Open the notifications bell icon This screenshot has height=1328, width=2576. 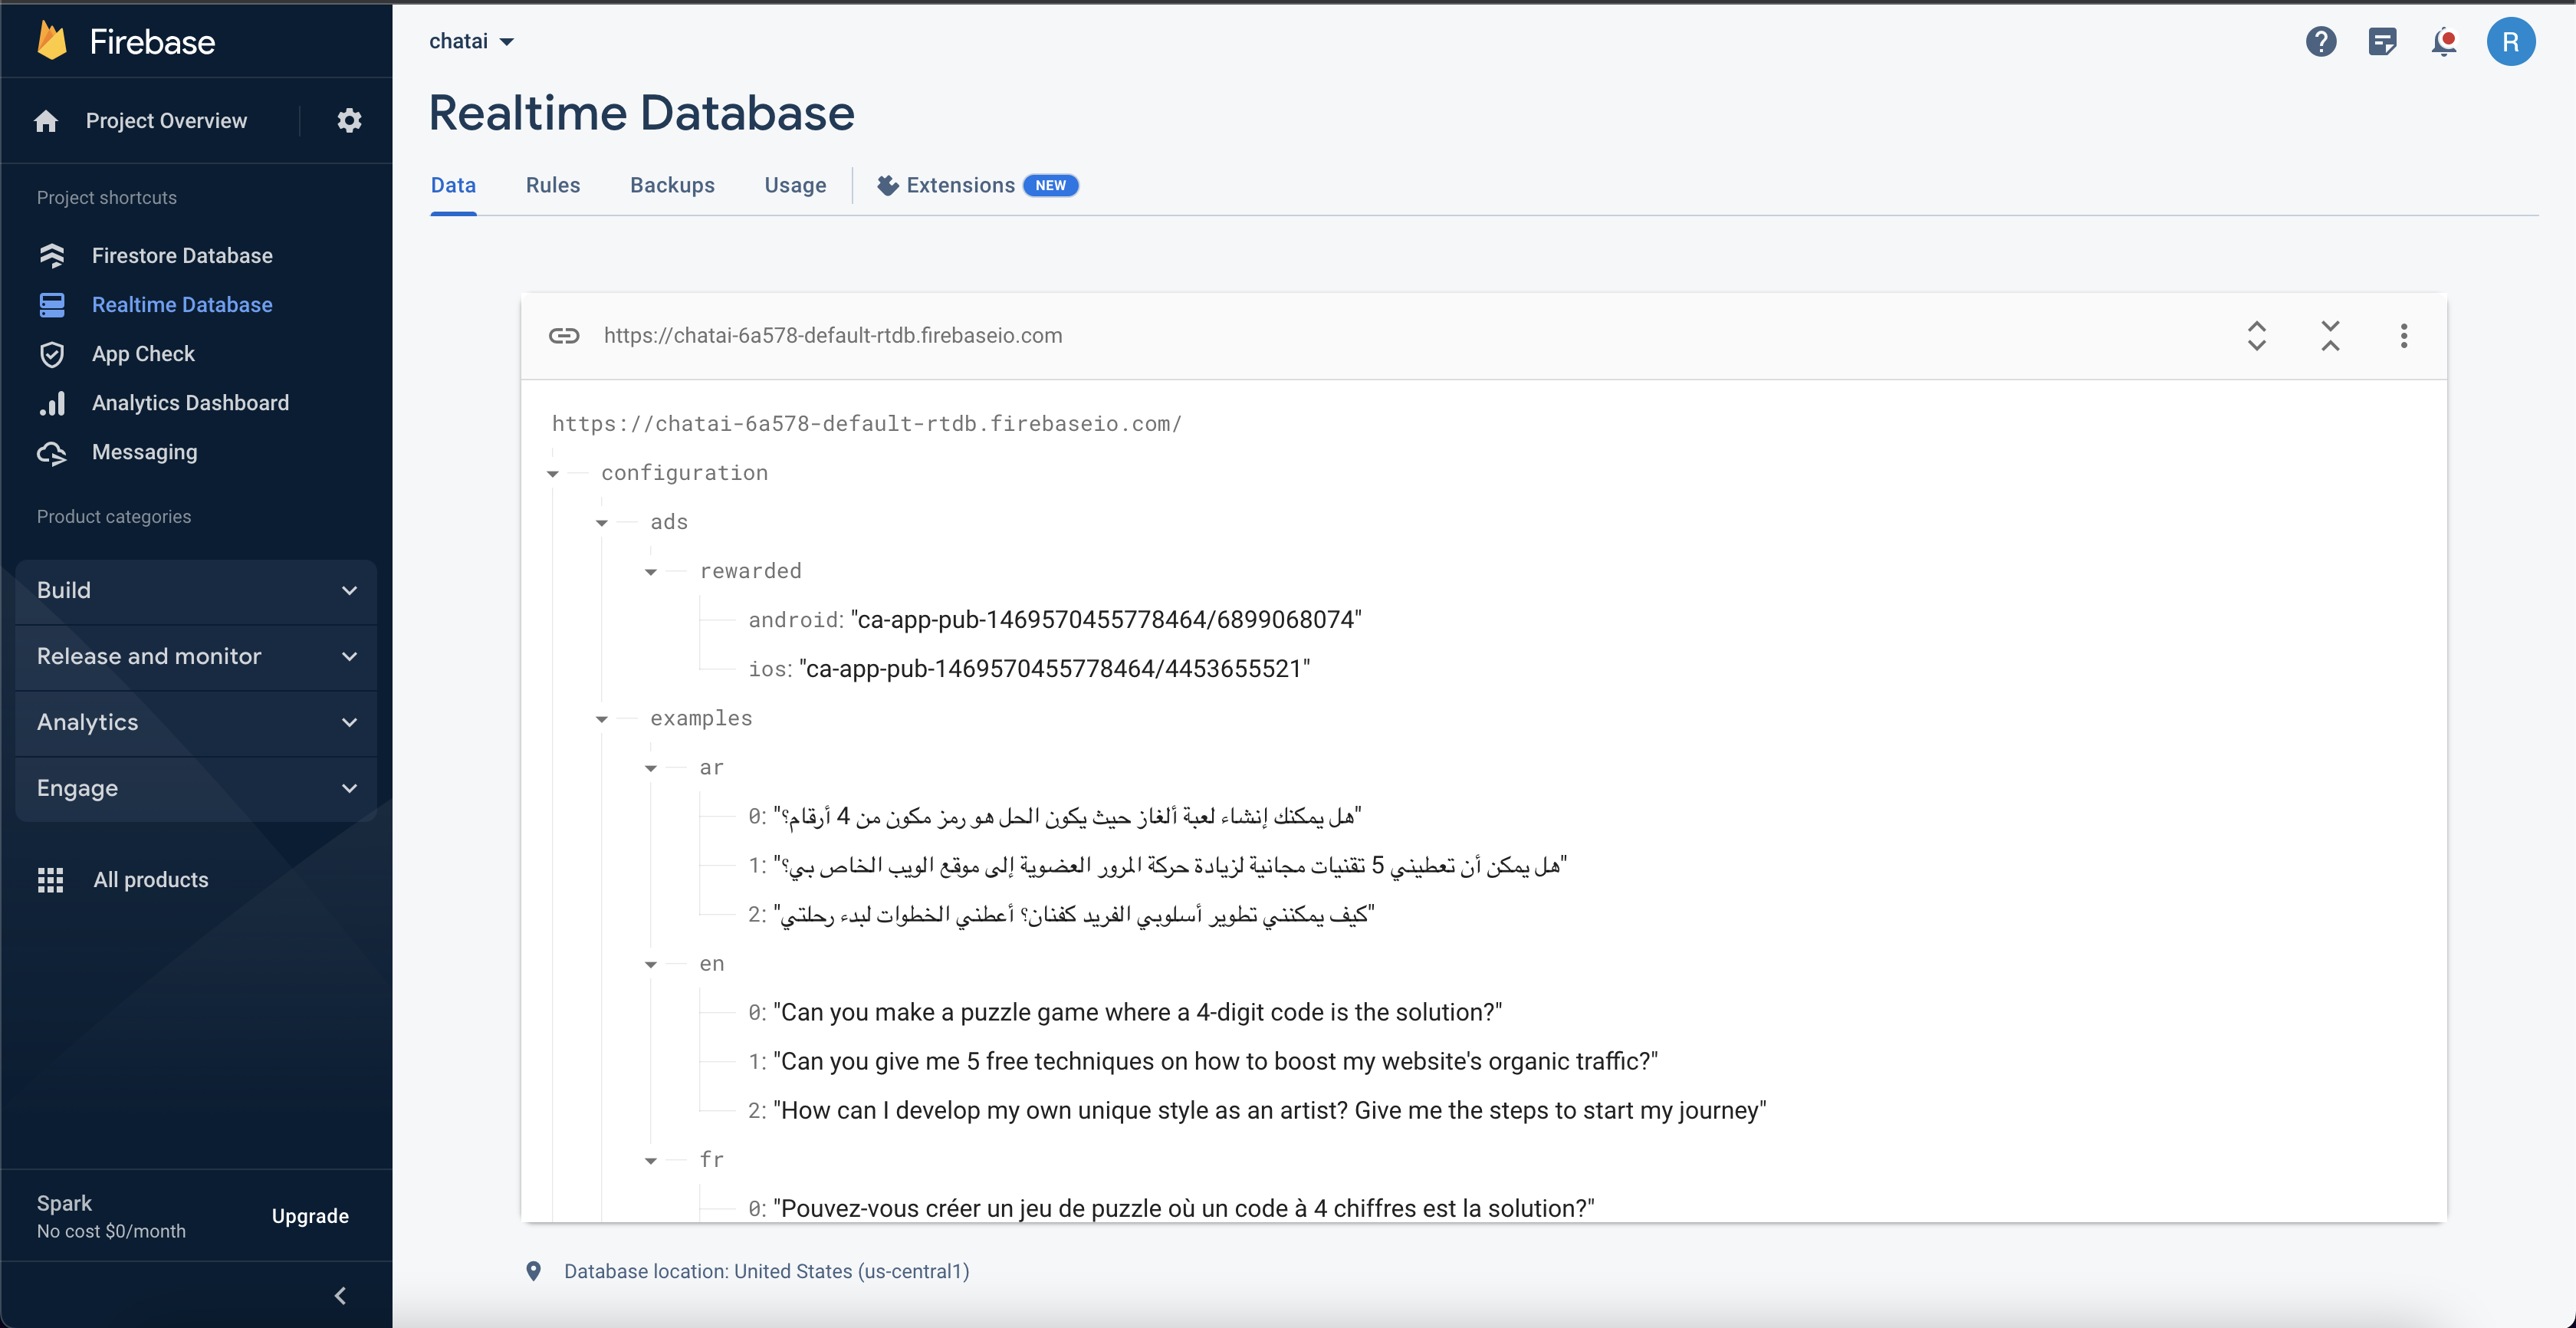2445,42
